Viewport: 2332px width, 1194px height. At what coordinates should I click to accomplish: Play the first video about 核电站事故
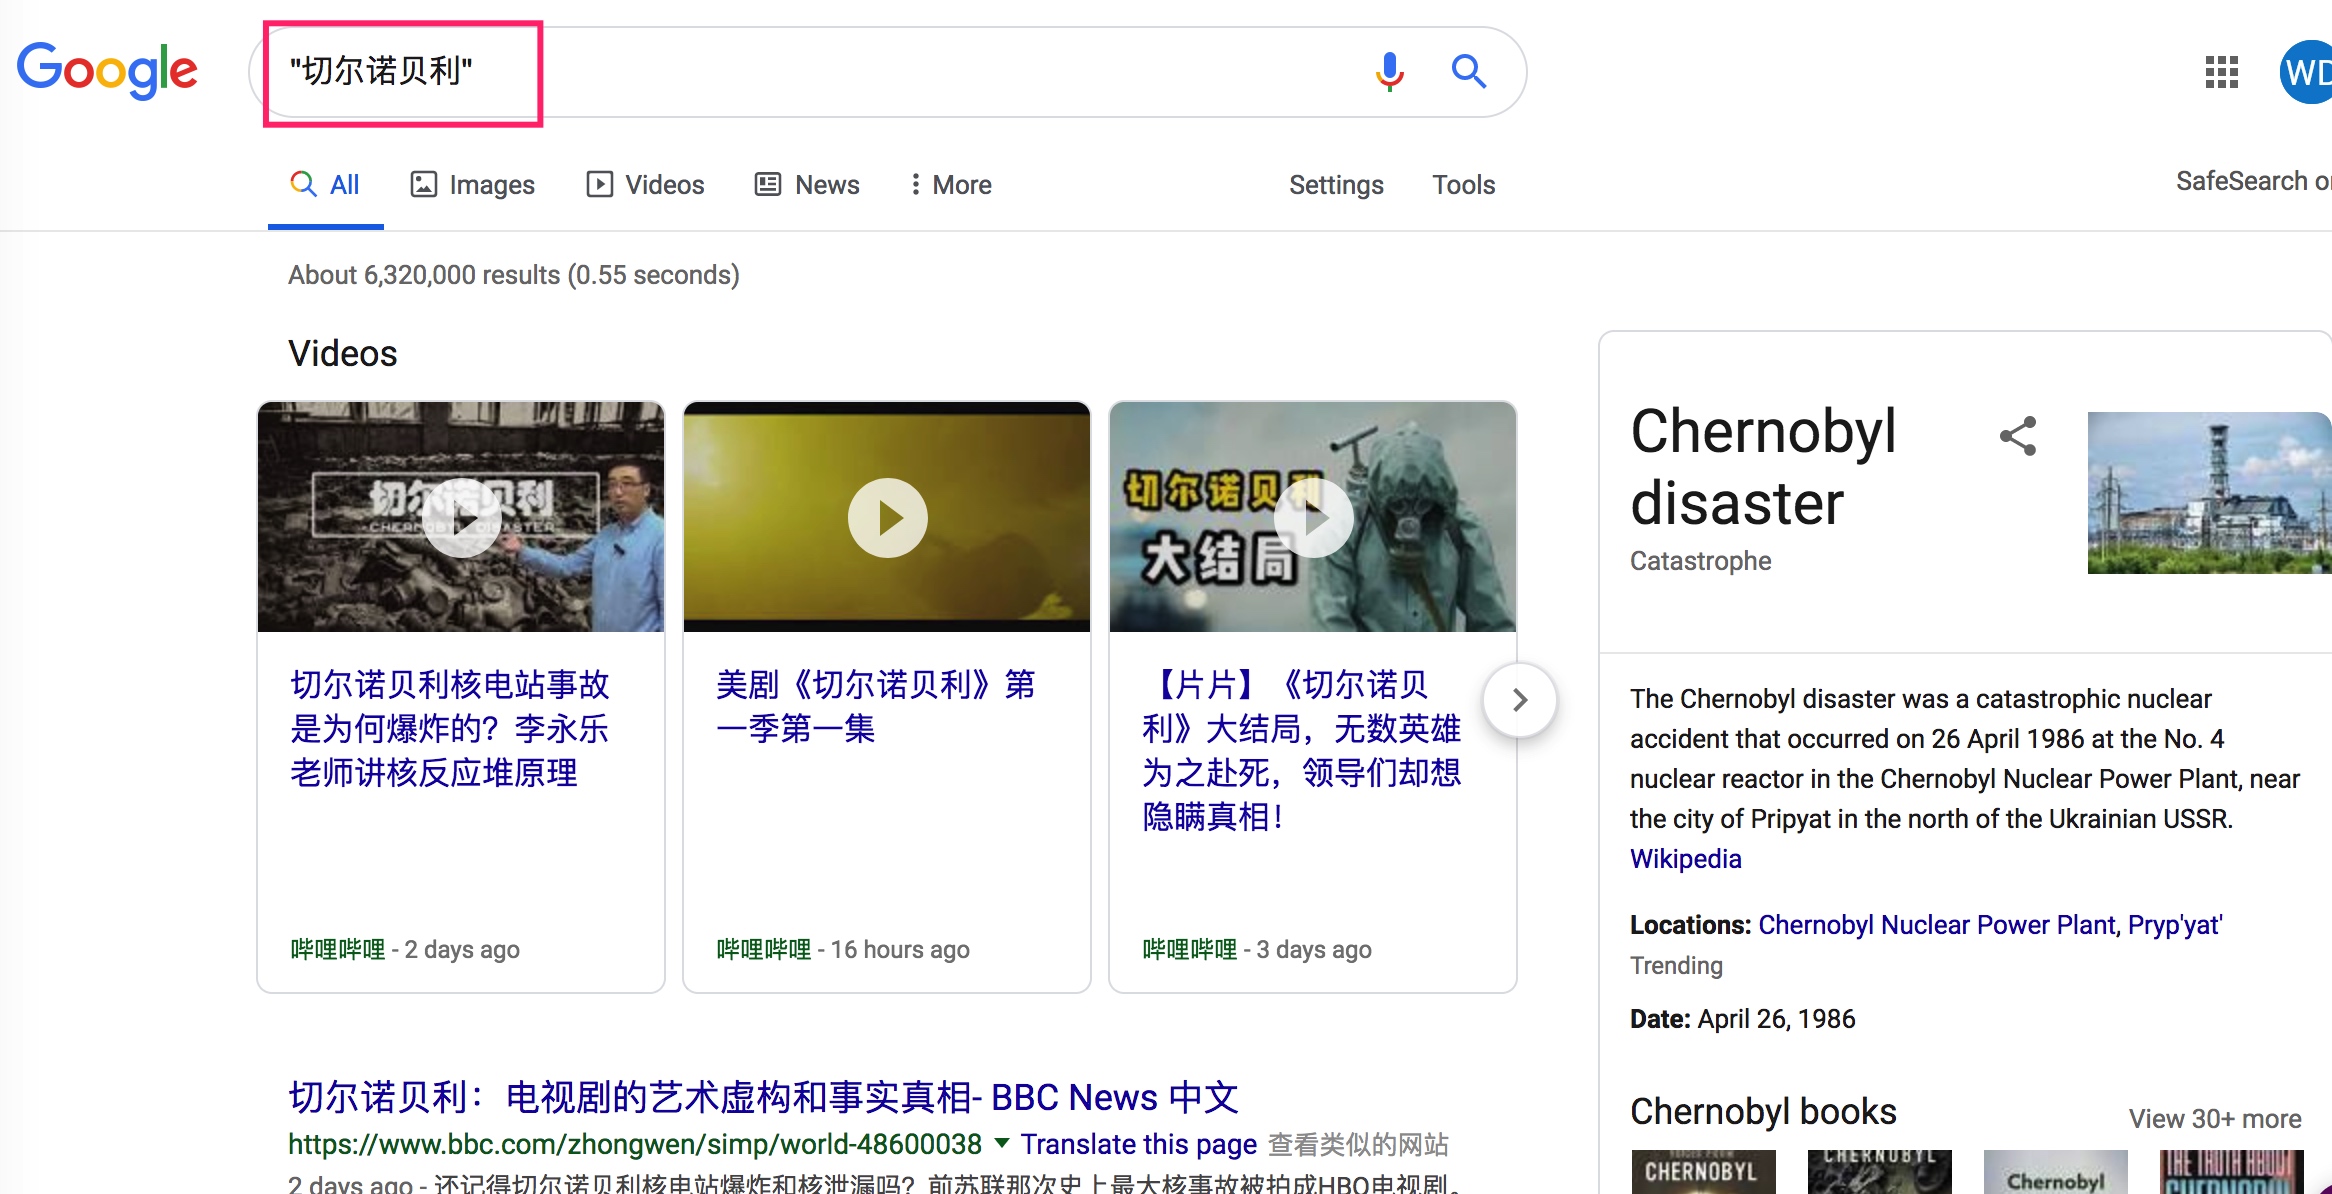click(461, 517)
